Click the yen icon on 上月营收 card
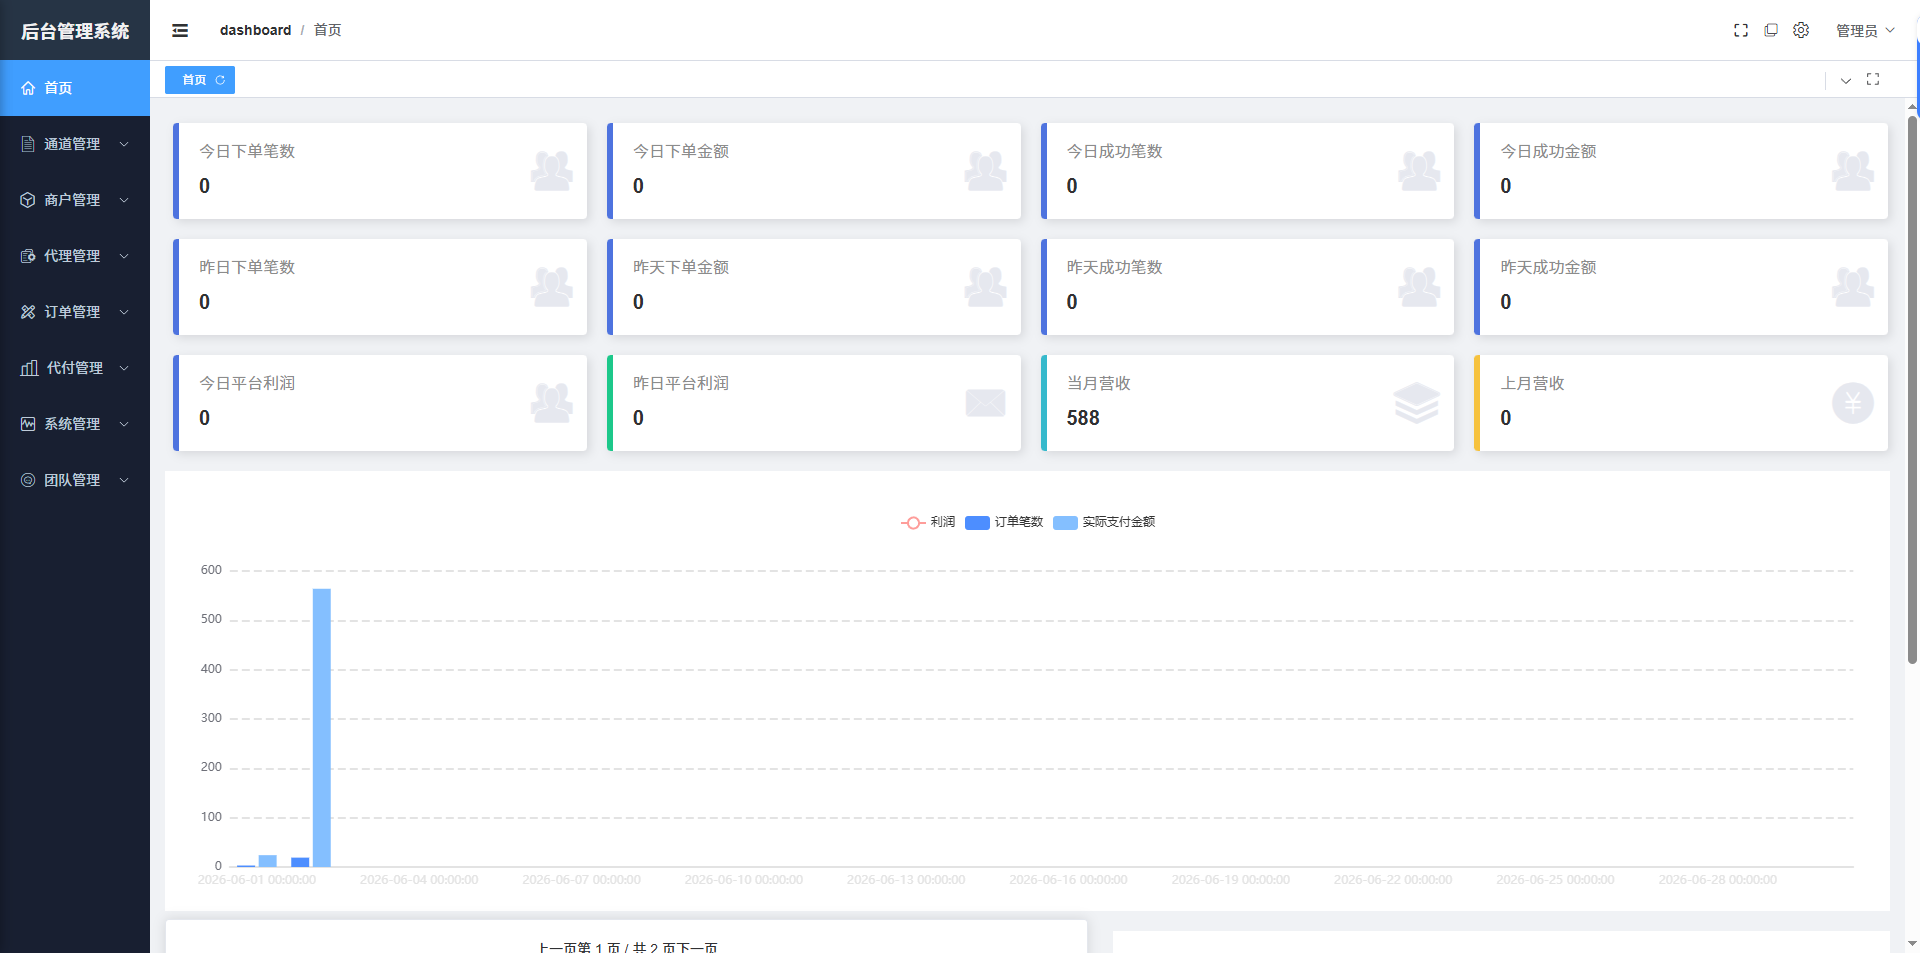Image resolution: width=1920 pixels, height=953 pixels. pyautogui.click(x=1853, y=403)
